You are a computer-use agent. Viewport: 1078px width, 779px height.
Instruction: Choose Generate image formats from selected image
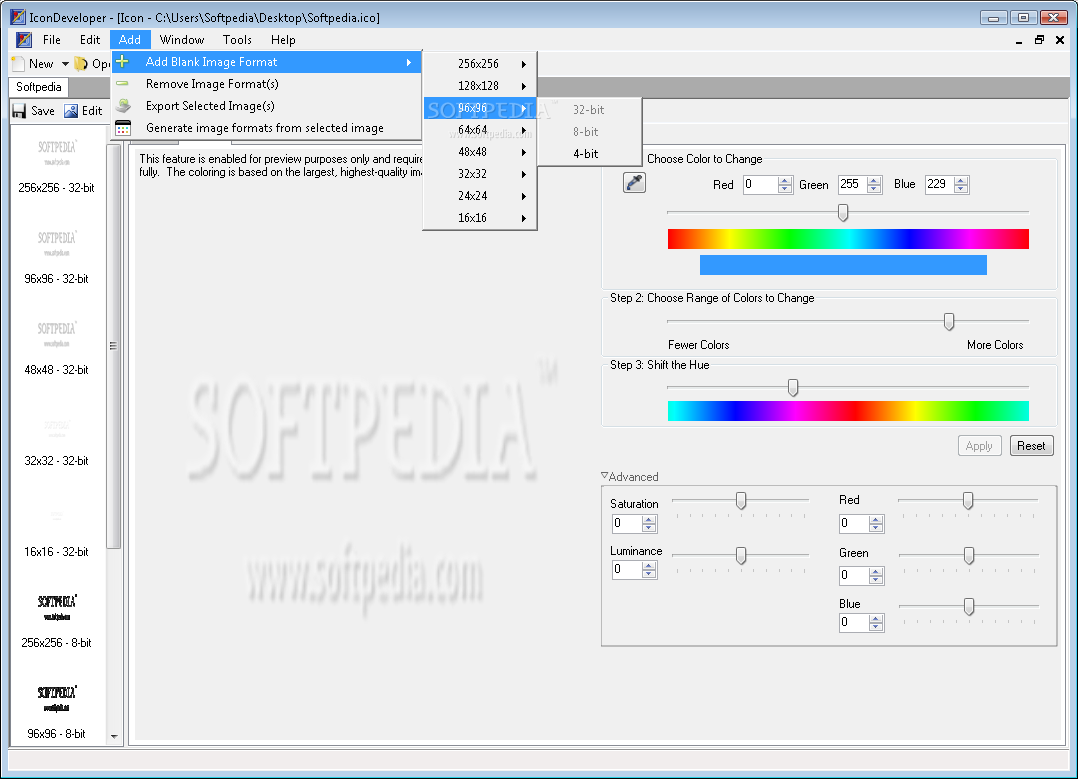pos(266,128)
